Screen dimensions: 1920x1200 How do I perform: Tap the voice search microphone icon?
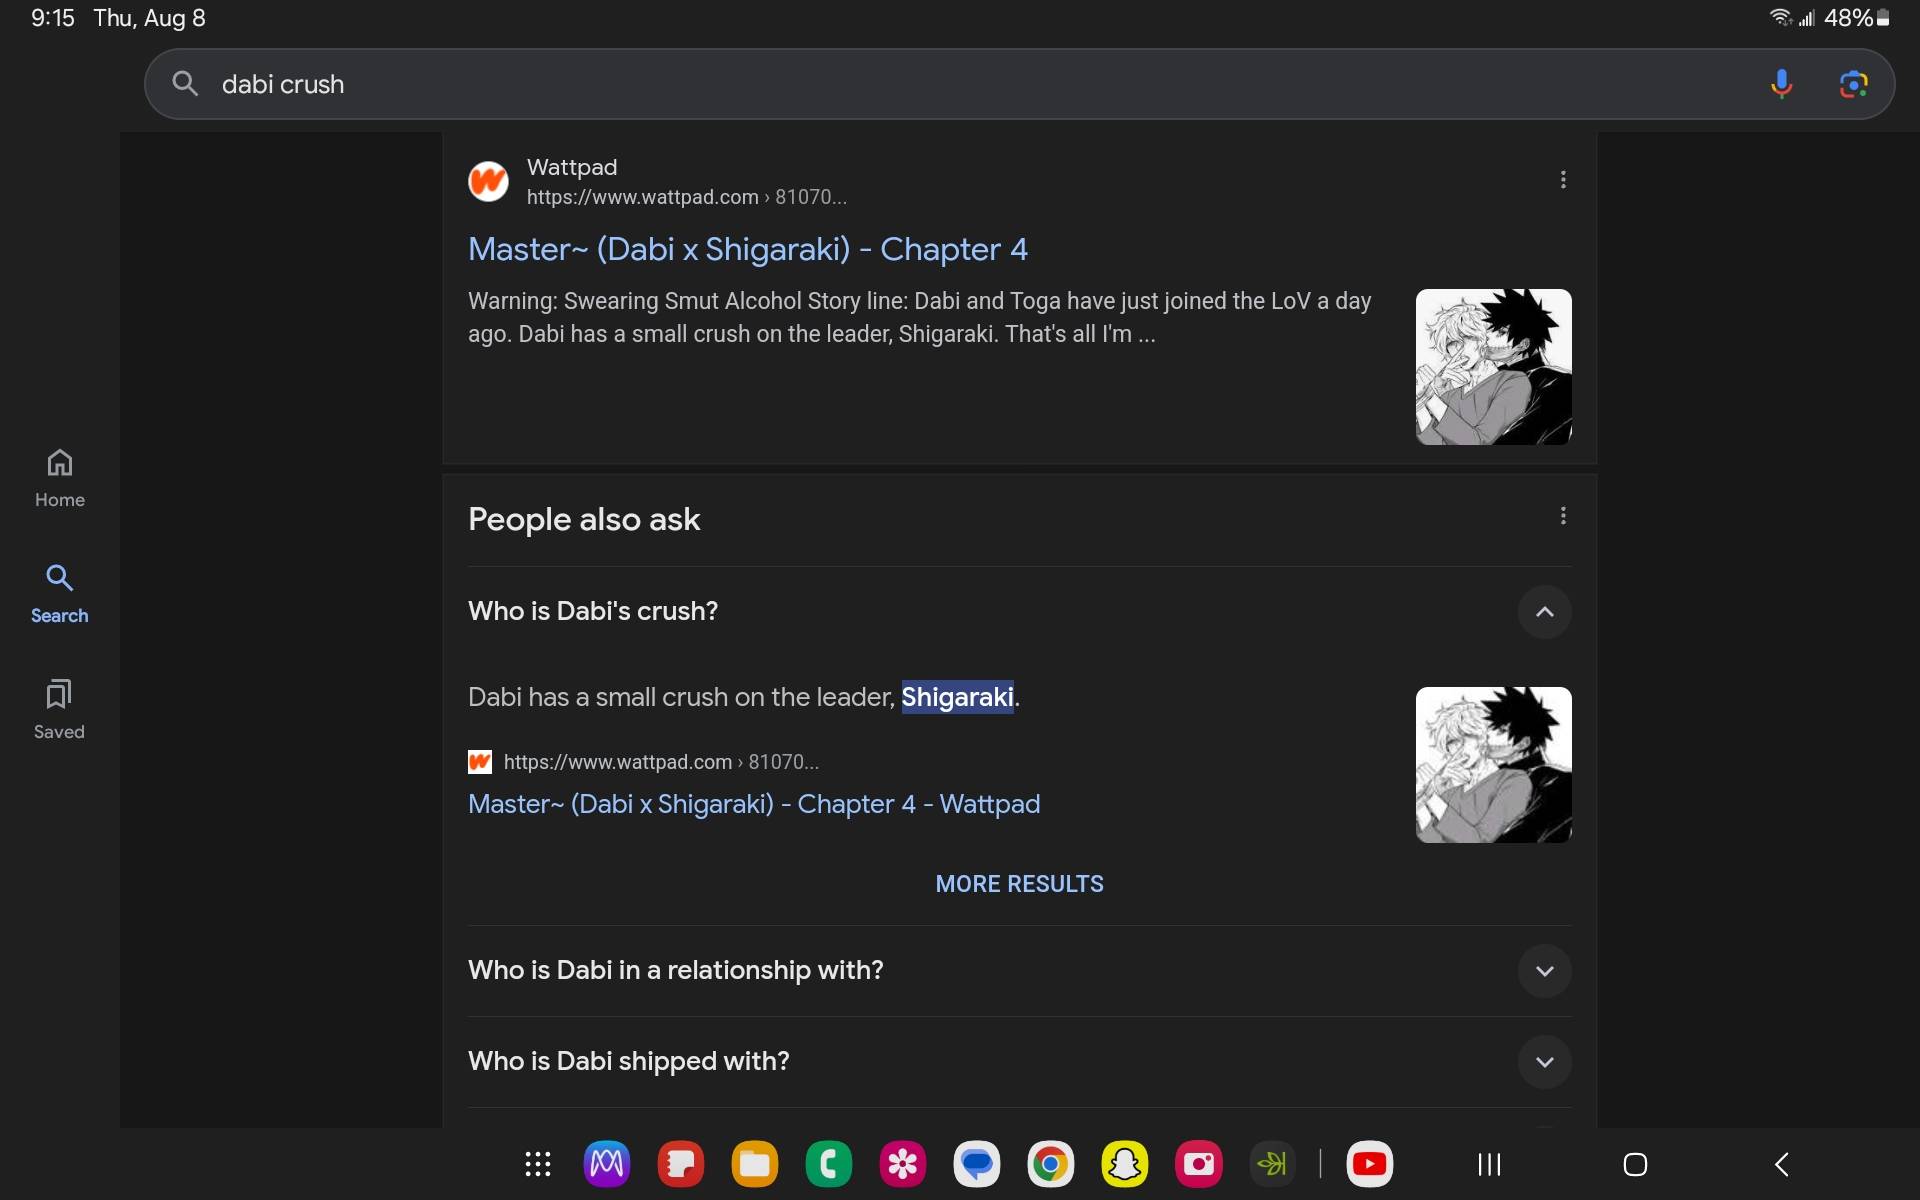(x=1781, y=84)
